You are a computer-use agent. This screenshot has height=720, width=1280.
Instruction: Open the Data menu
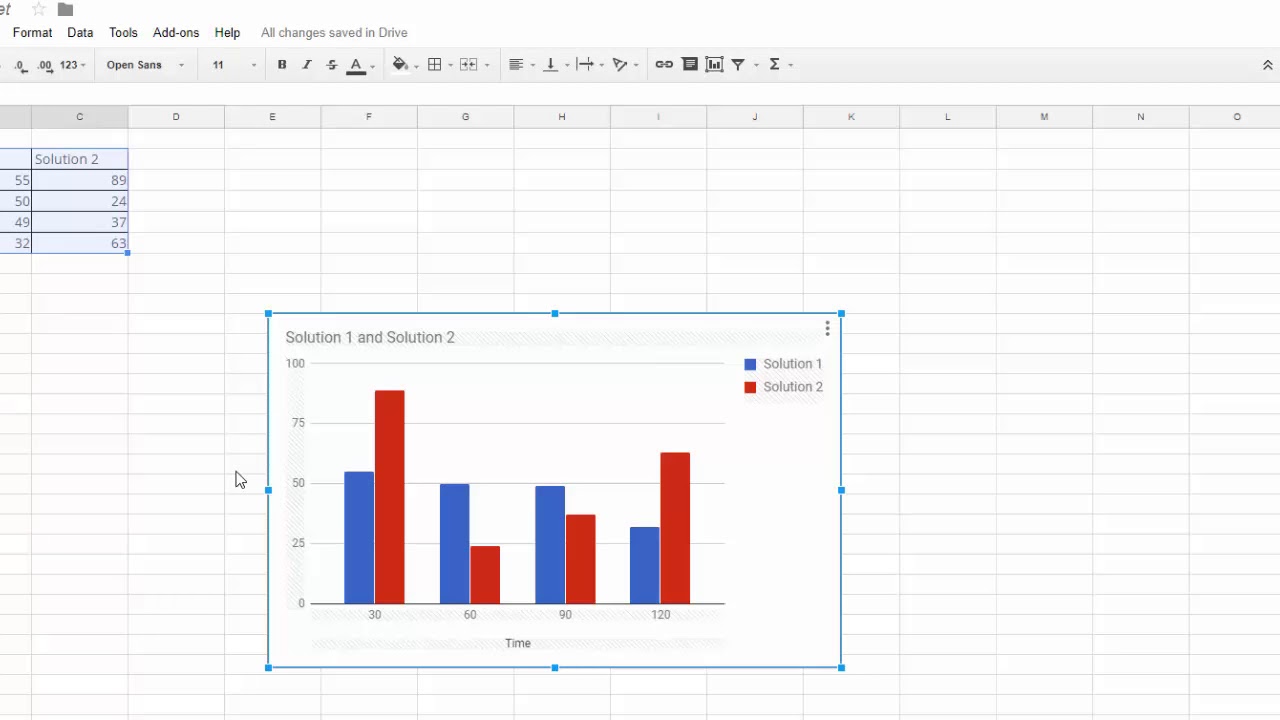(x=80, y=33)
